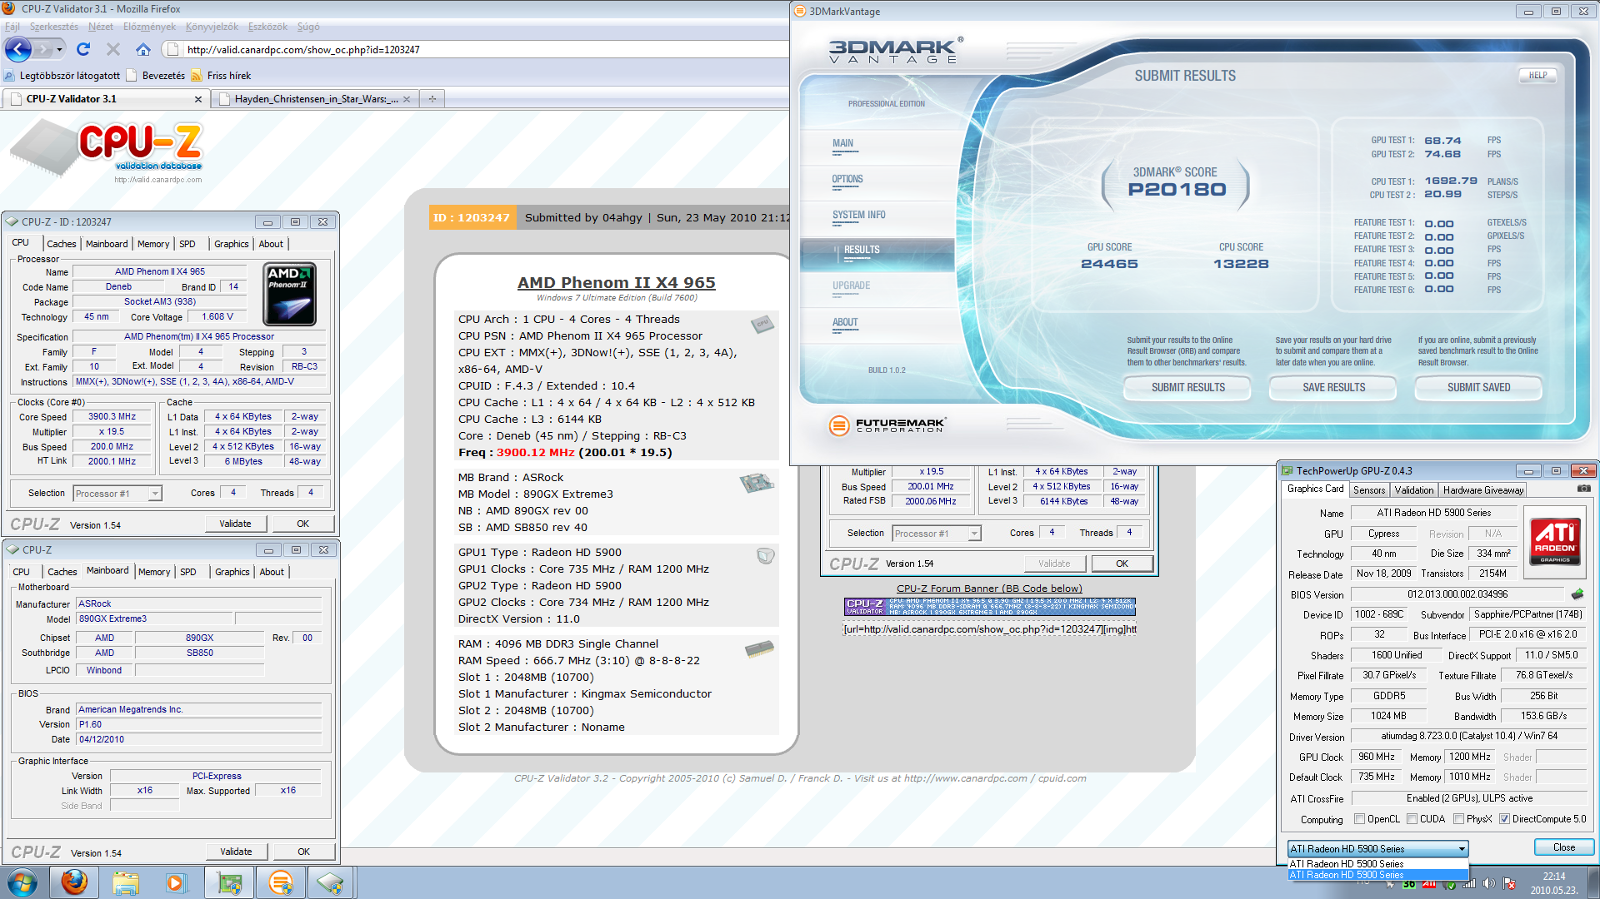Toggle OpenCL checkbox in GPU-Z

[x=1359, y=819]
